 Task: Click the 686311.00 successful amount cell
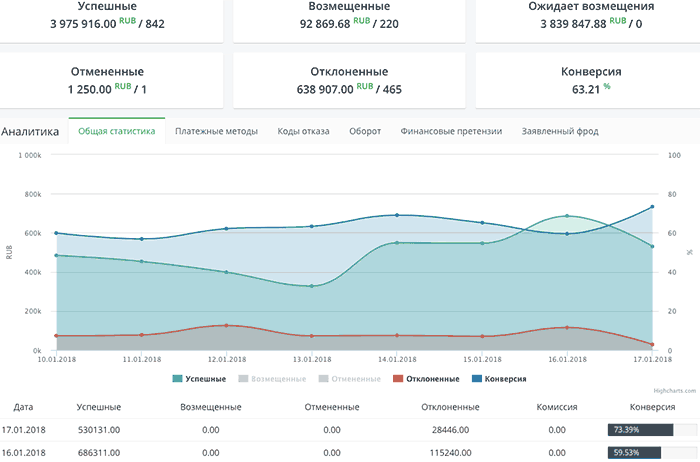(99, 453)
